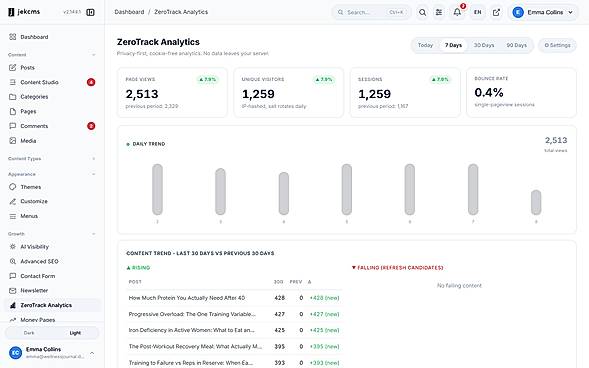Select the Today range tab
The width and height of the screenshot is (589, 368).
coord(425,45)
